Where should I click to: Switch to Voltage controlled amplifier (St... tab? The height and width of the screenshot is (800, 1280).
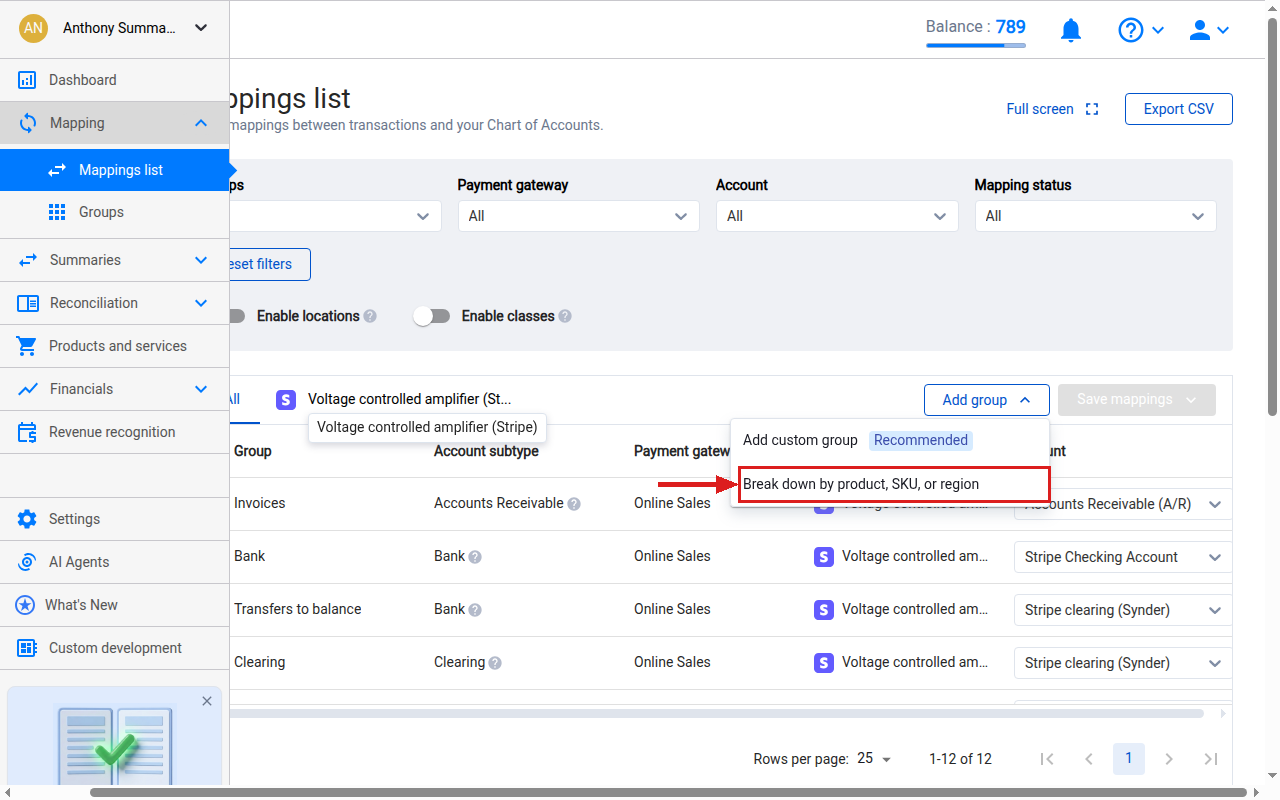pyautogui.click(x=395, y=399)
